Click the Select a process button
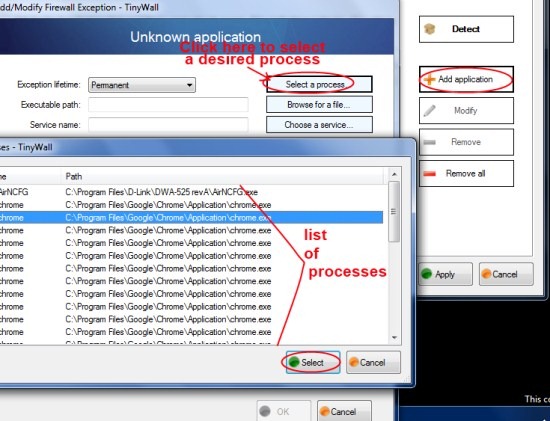Viewport: 550px width, 421px height. coord(319,85)
